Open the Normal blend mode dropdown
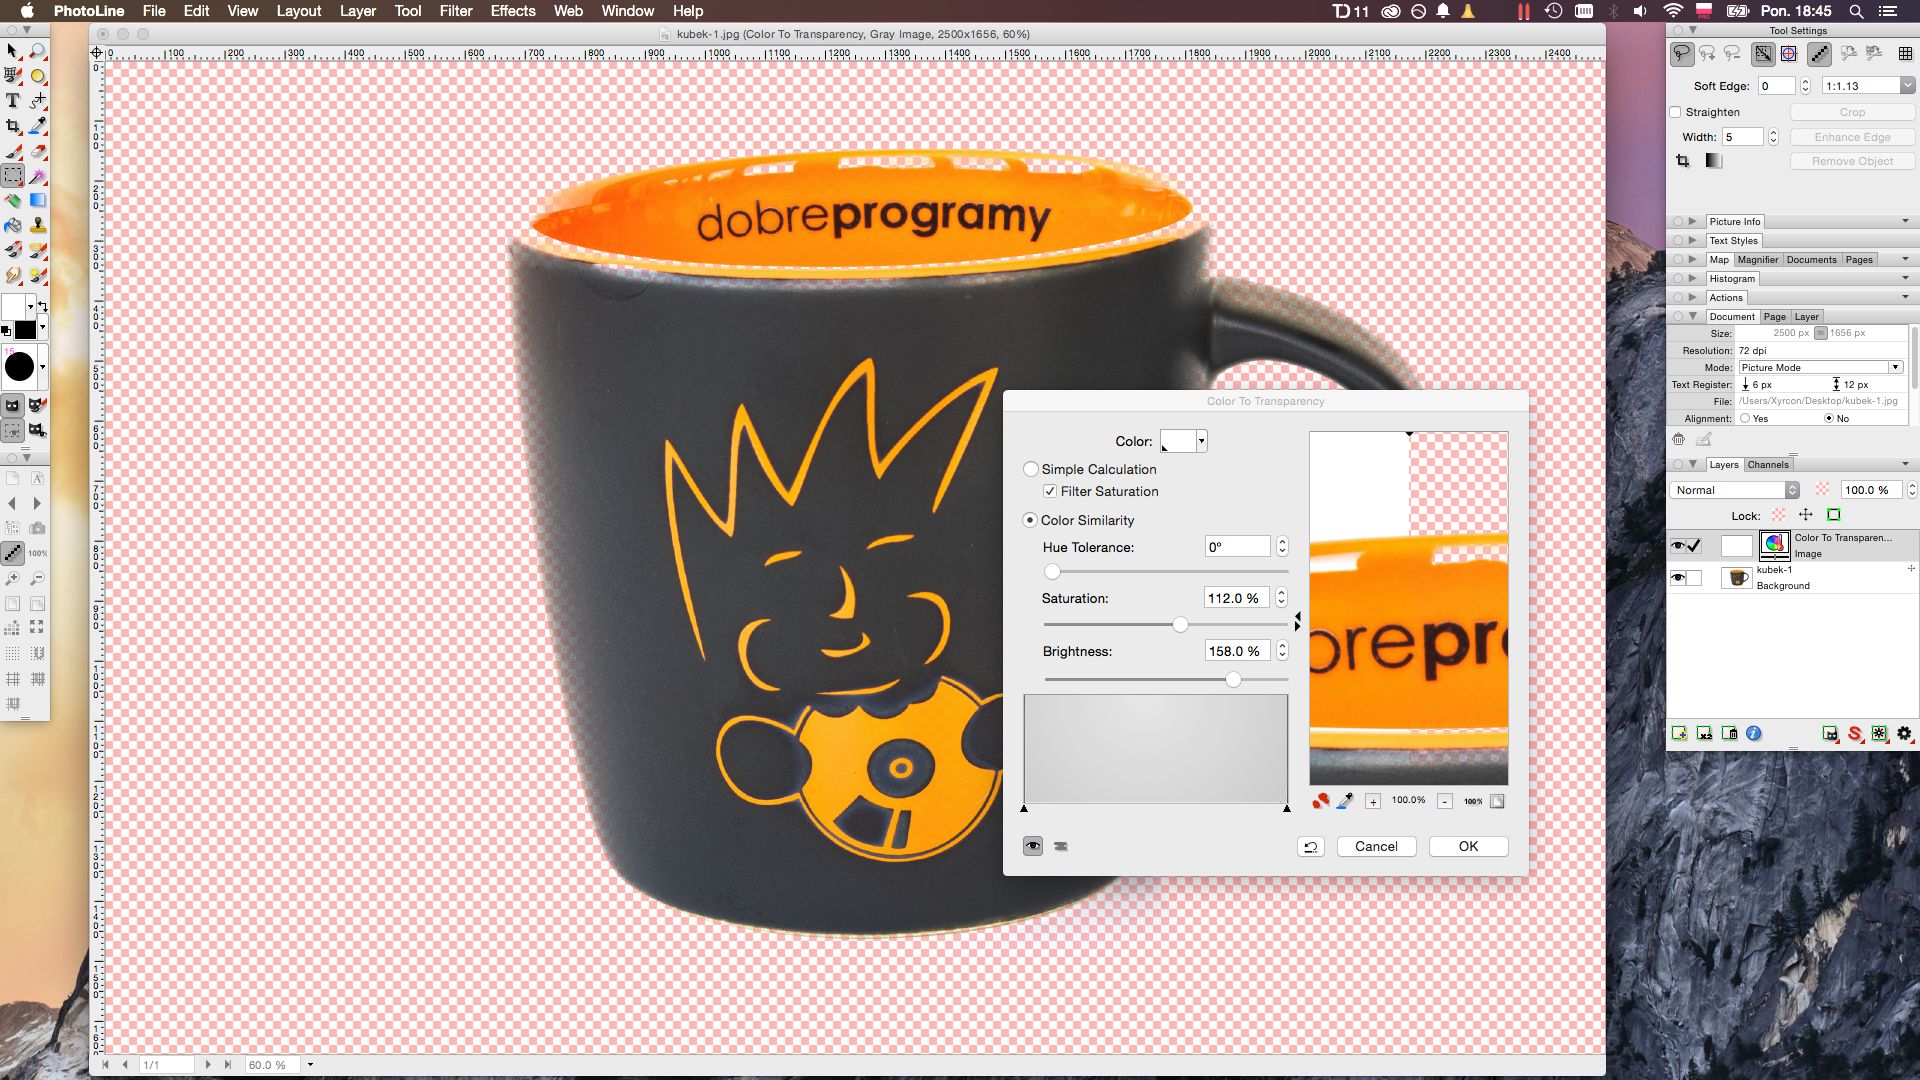 pos(1735,490)
